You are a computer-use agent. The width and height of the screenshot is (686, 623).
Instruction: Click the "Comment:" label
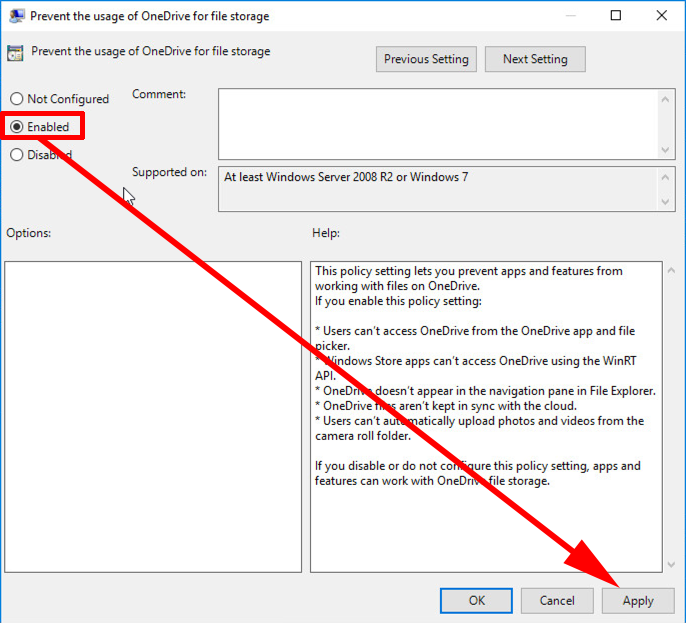coord(159,94)
